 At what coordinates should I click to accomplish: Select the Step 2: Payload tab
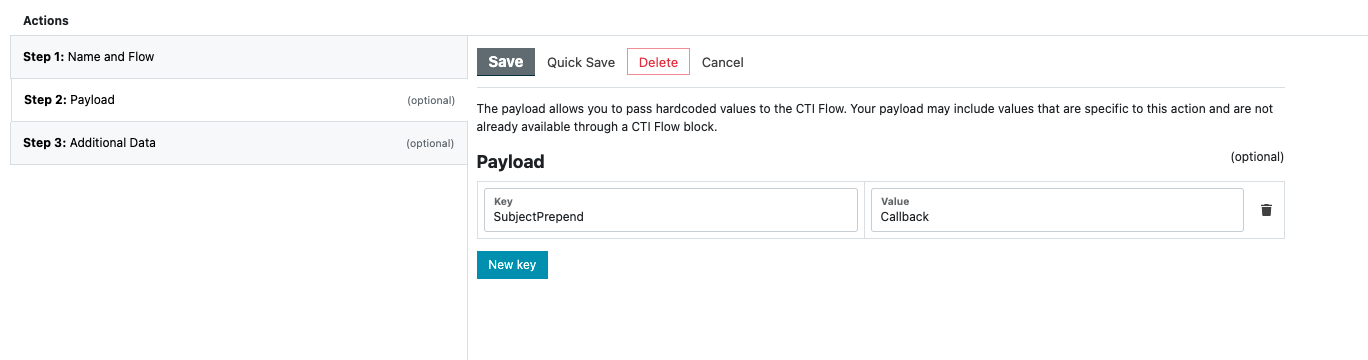click(239, 100)
